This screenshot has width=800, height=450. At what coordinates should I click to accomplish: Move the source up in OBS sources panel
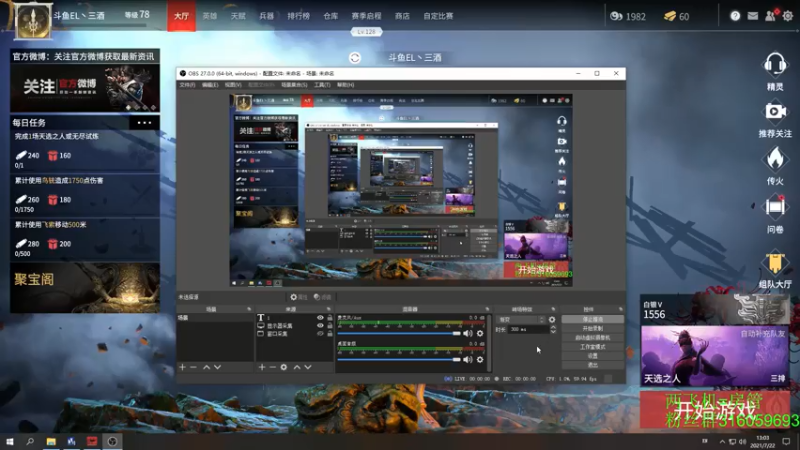click(x=297, y=367)
